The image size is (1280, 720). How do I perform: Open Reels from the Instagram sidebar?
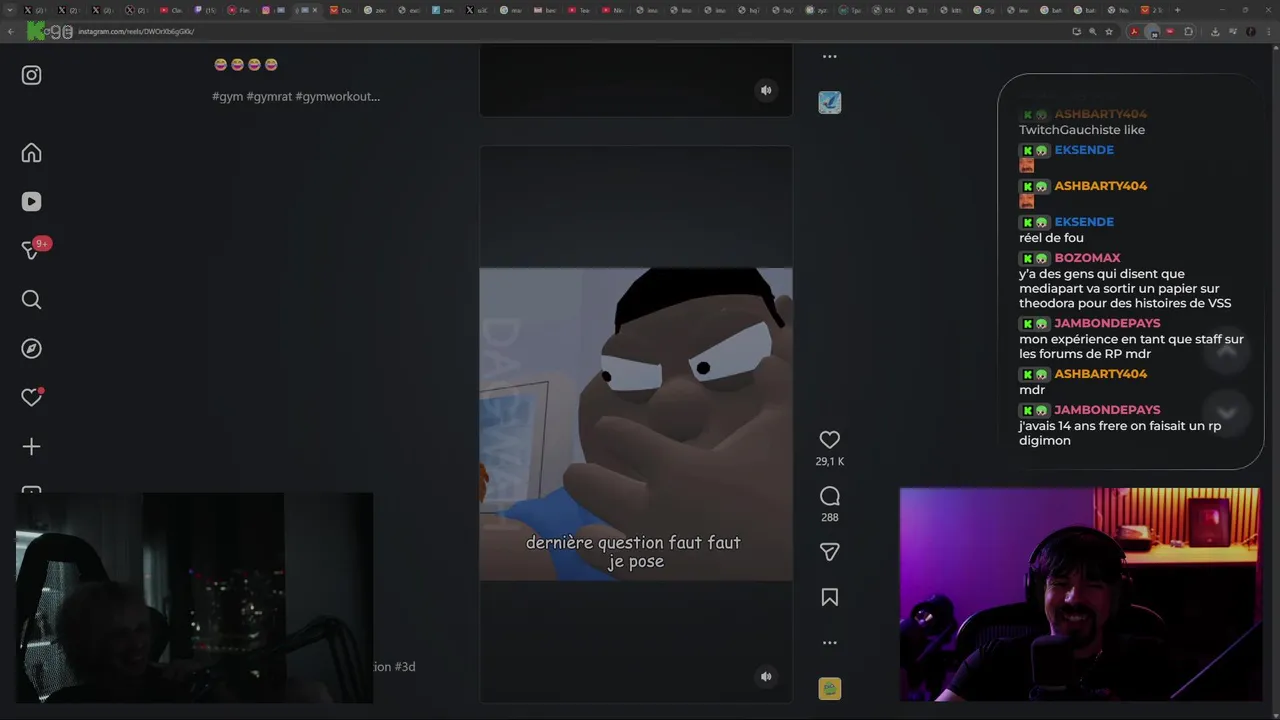[31, 202]
